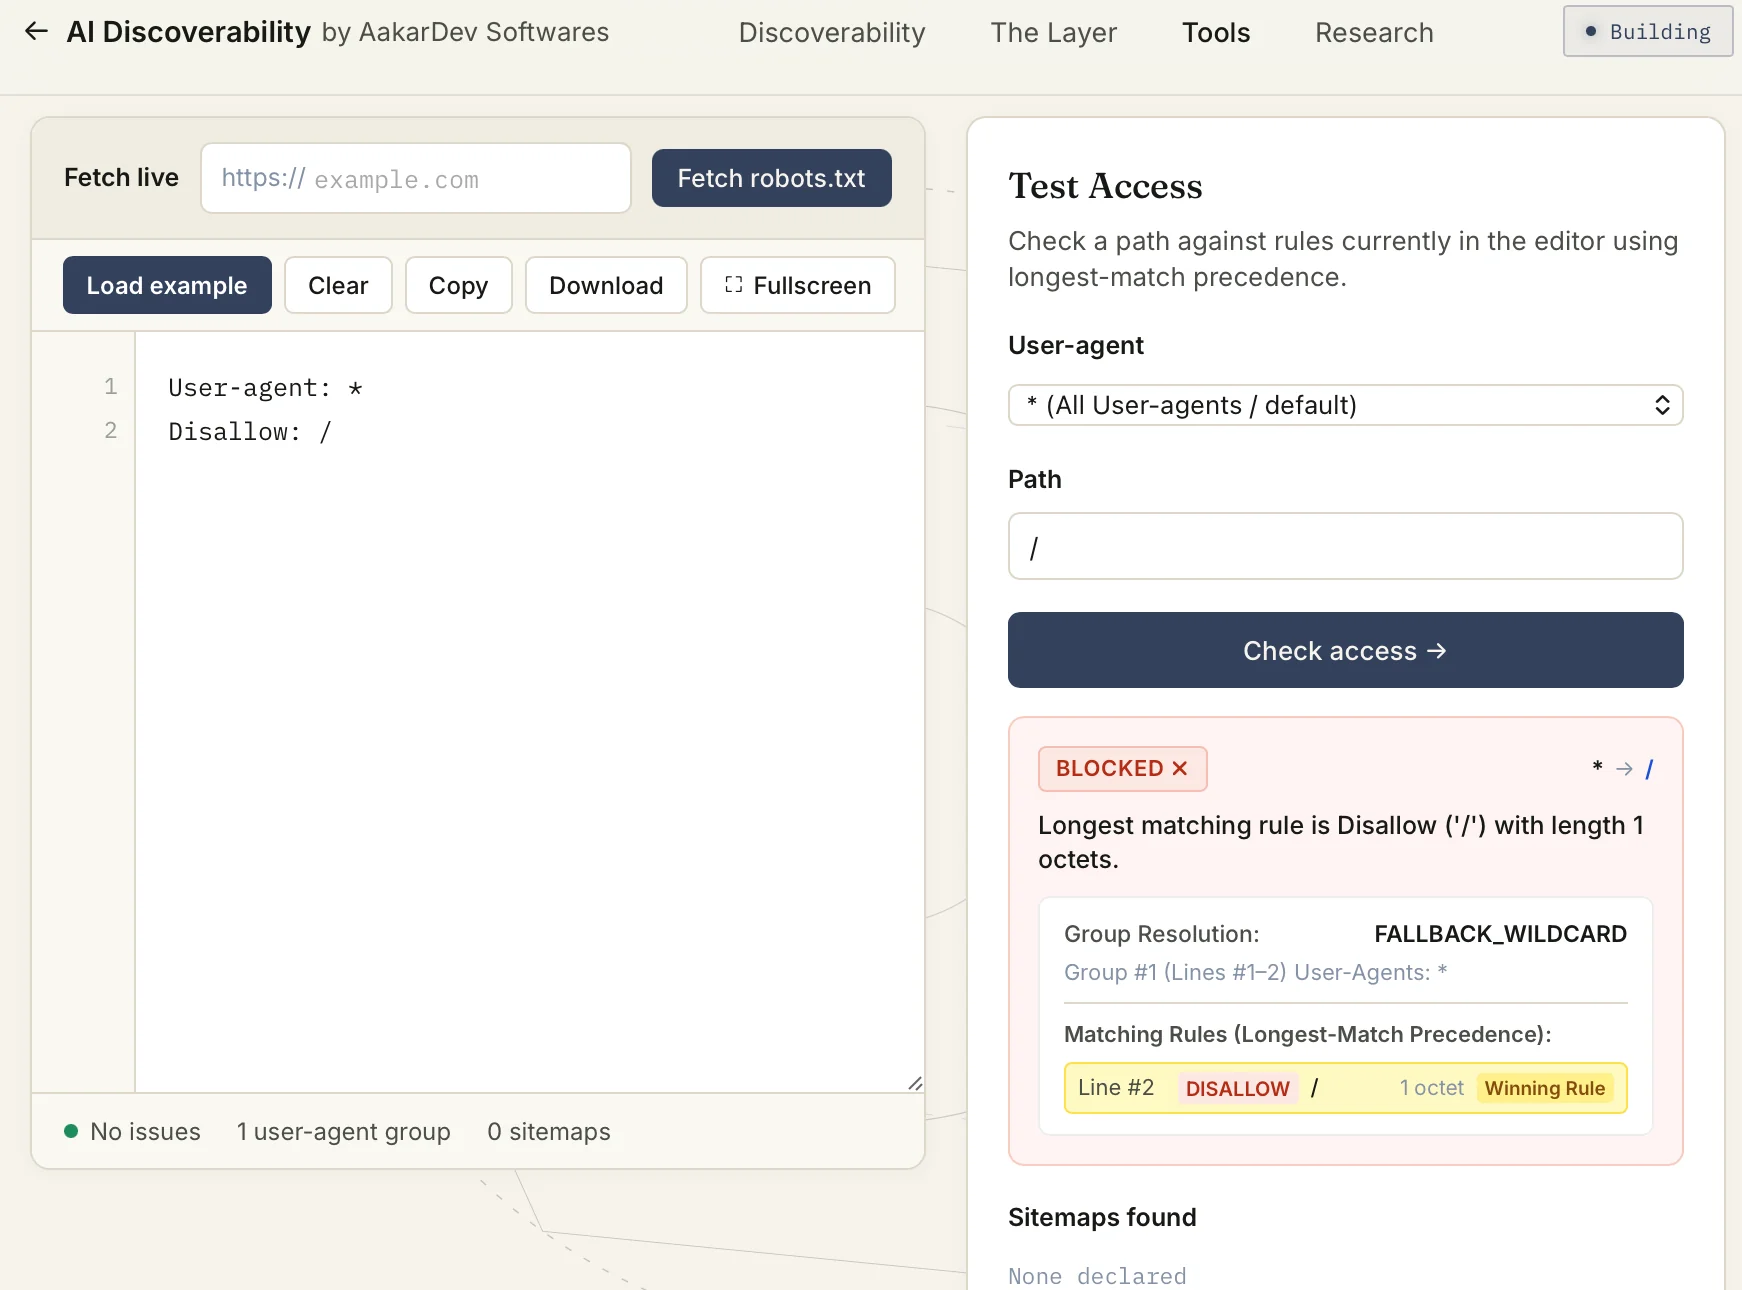
Task: Click the DISALLOW label in the rule row
Action: pos(1237,1088)
